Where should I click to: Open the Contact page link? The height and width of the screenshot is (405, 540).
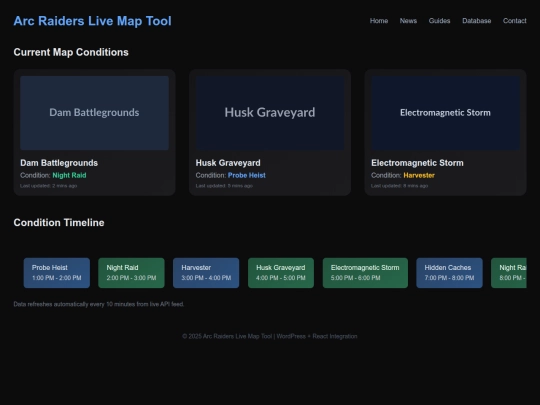tap(515, 21)
